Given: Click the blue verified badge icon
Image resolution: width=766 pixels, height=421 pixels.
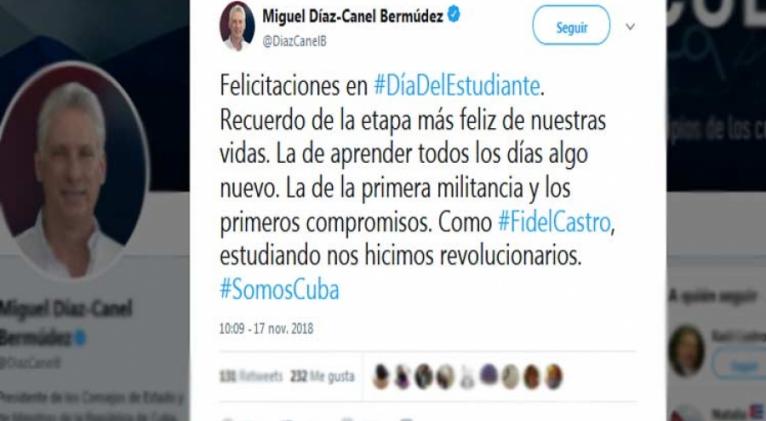Looking at the screenshot, I should [454, 15].
